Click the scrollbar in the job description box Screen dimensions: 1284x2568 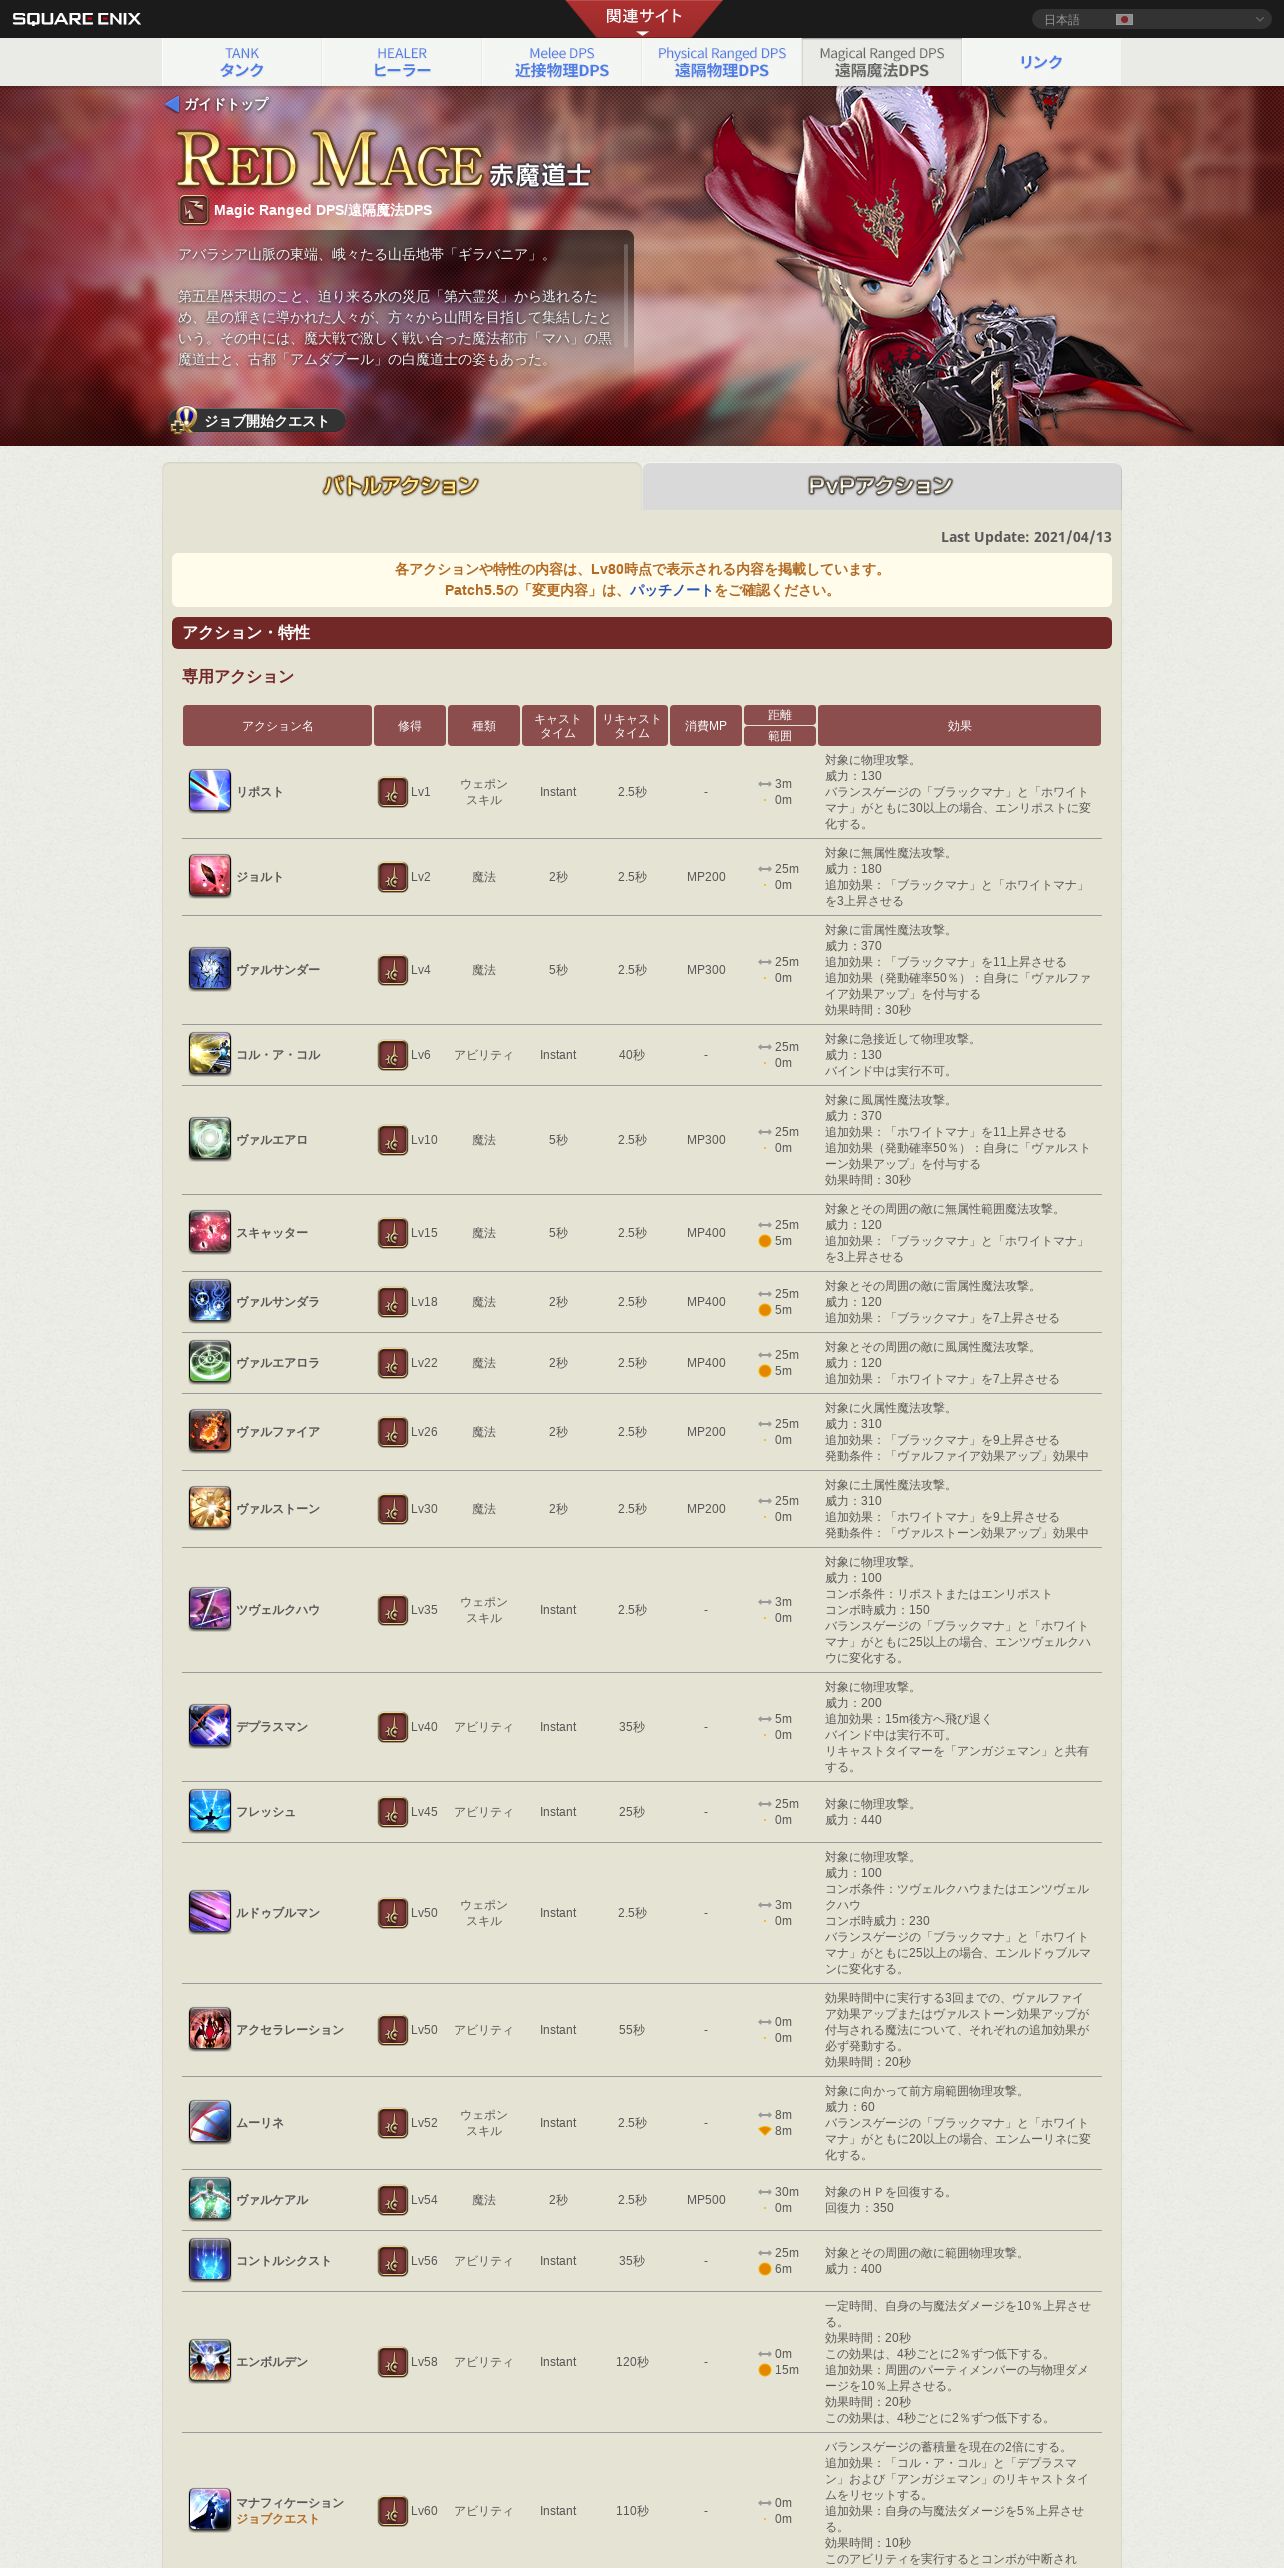pyautogui.click(x=627, y=295)
